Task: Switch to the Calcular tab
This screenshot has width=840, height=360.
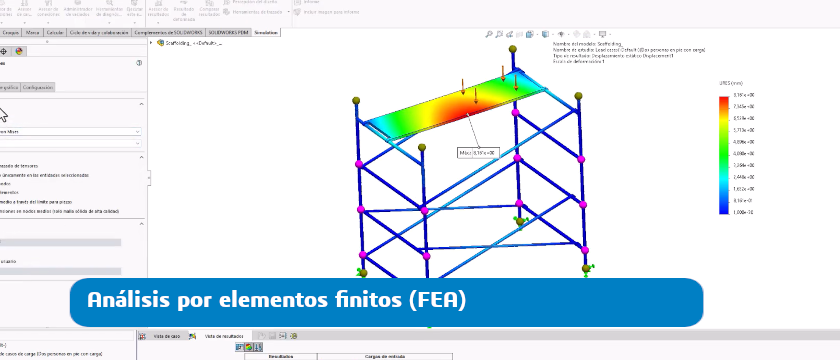Action: click(55, 33)
